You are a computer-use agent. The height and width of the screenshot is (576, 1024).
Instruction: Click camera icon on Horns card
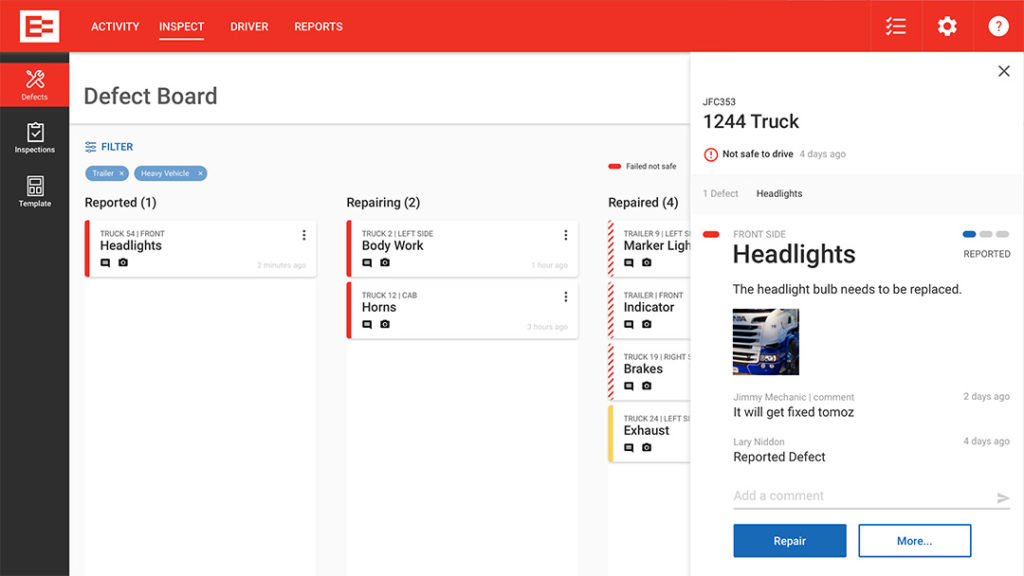click(385, 324)
